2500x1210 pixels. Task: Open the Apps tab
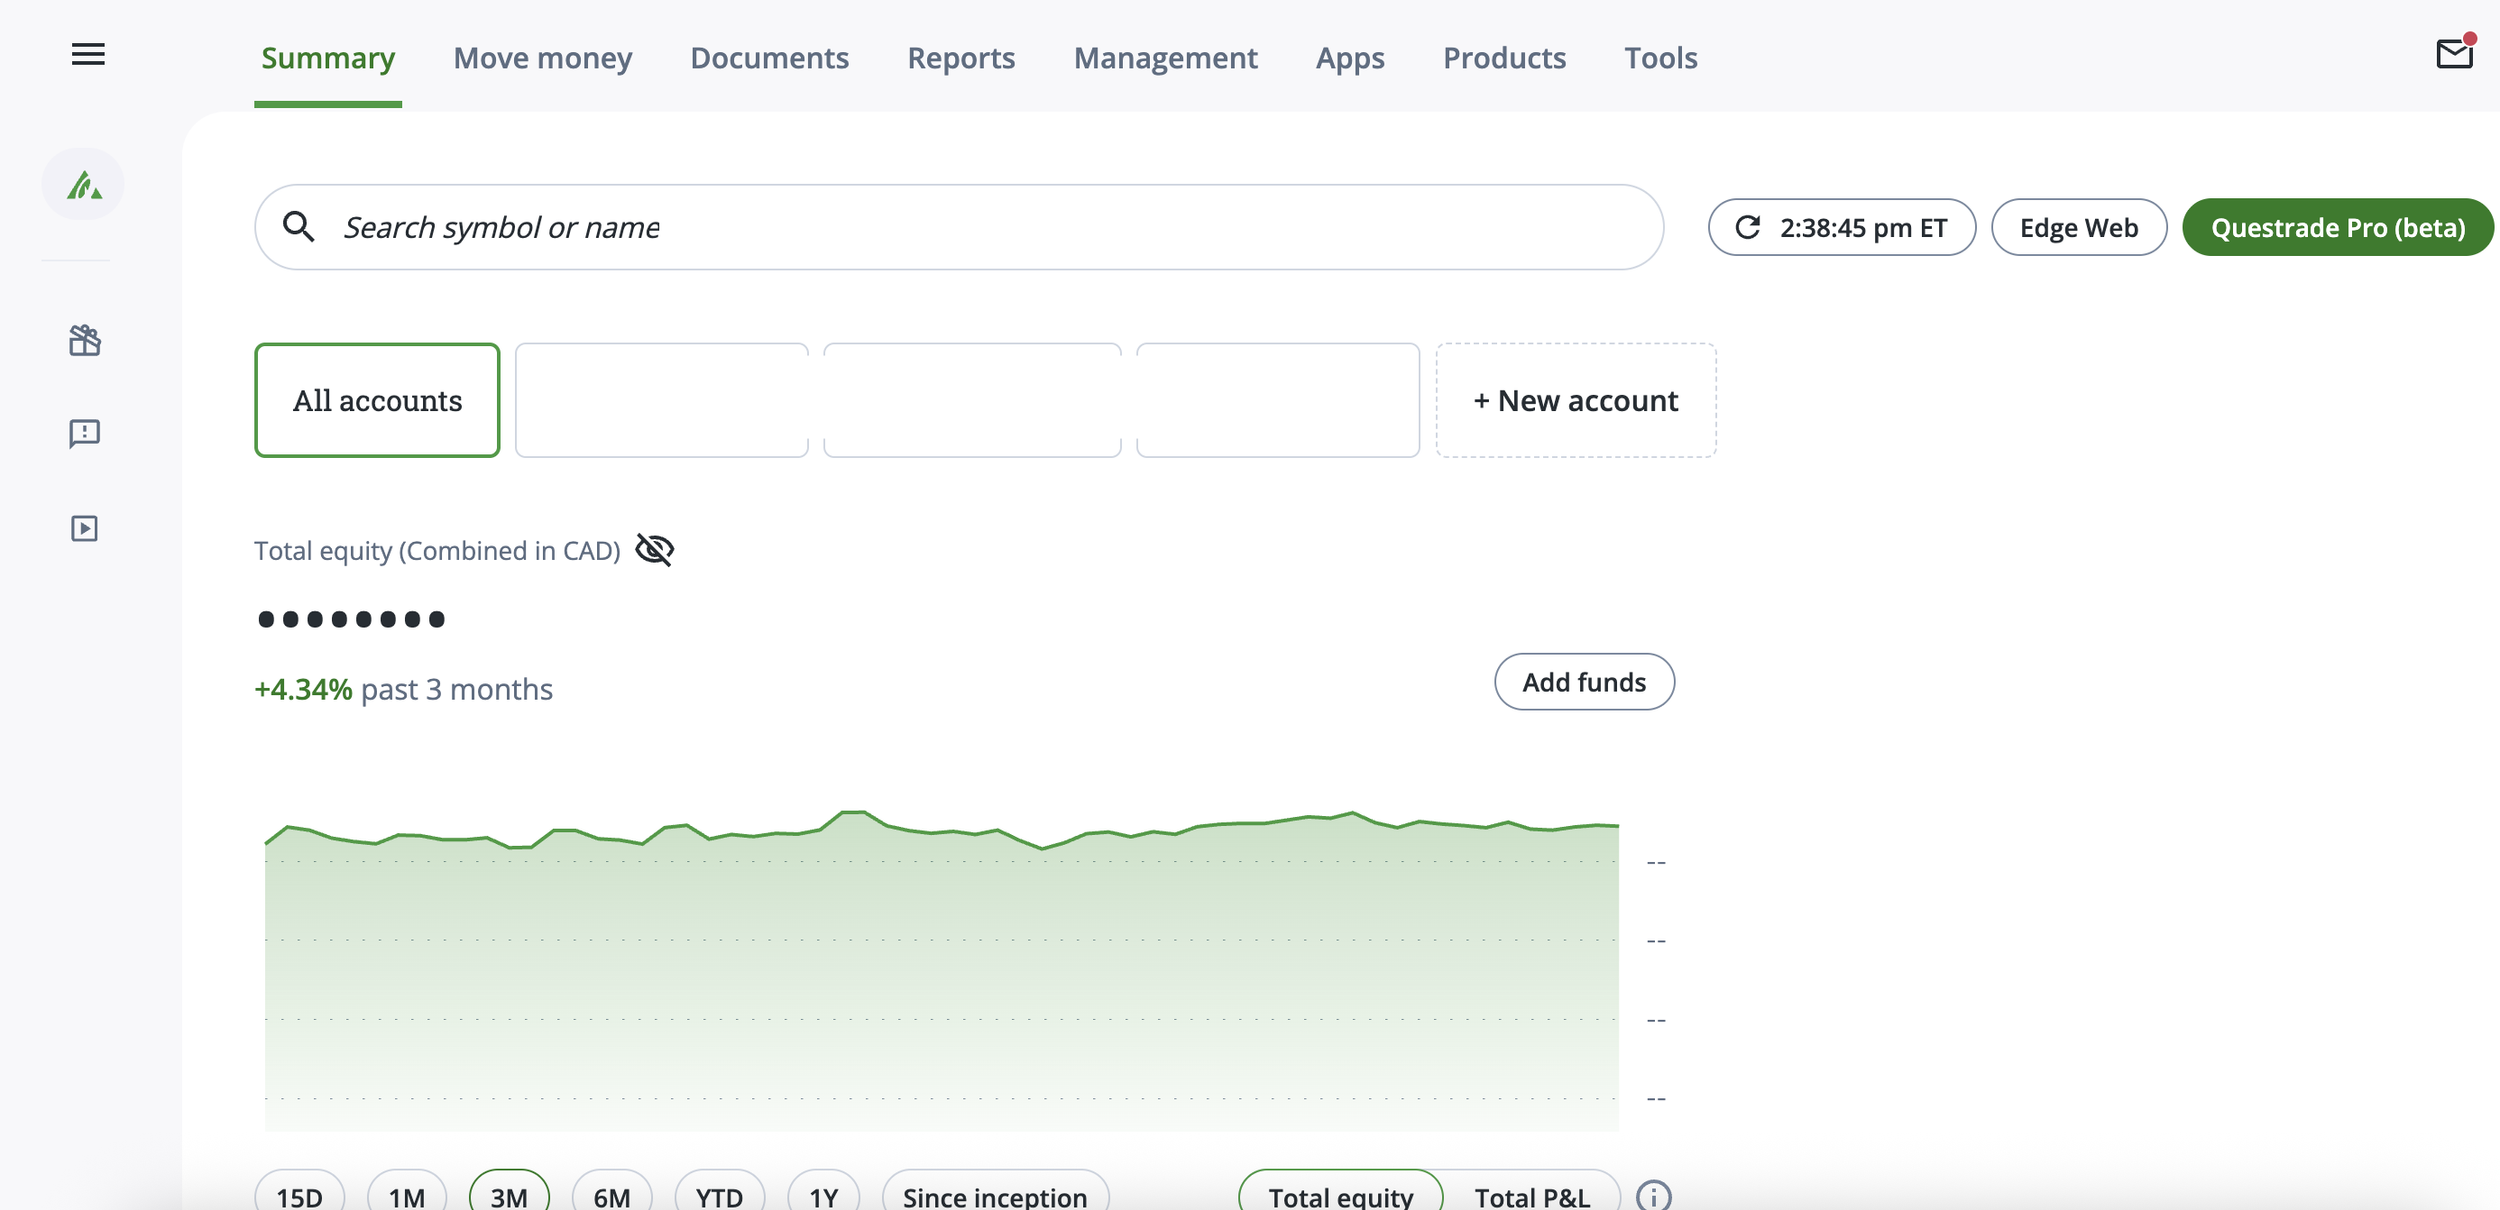(1350, 58)
